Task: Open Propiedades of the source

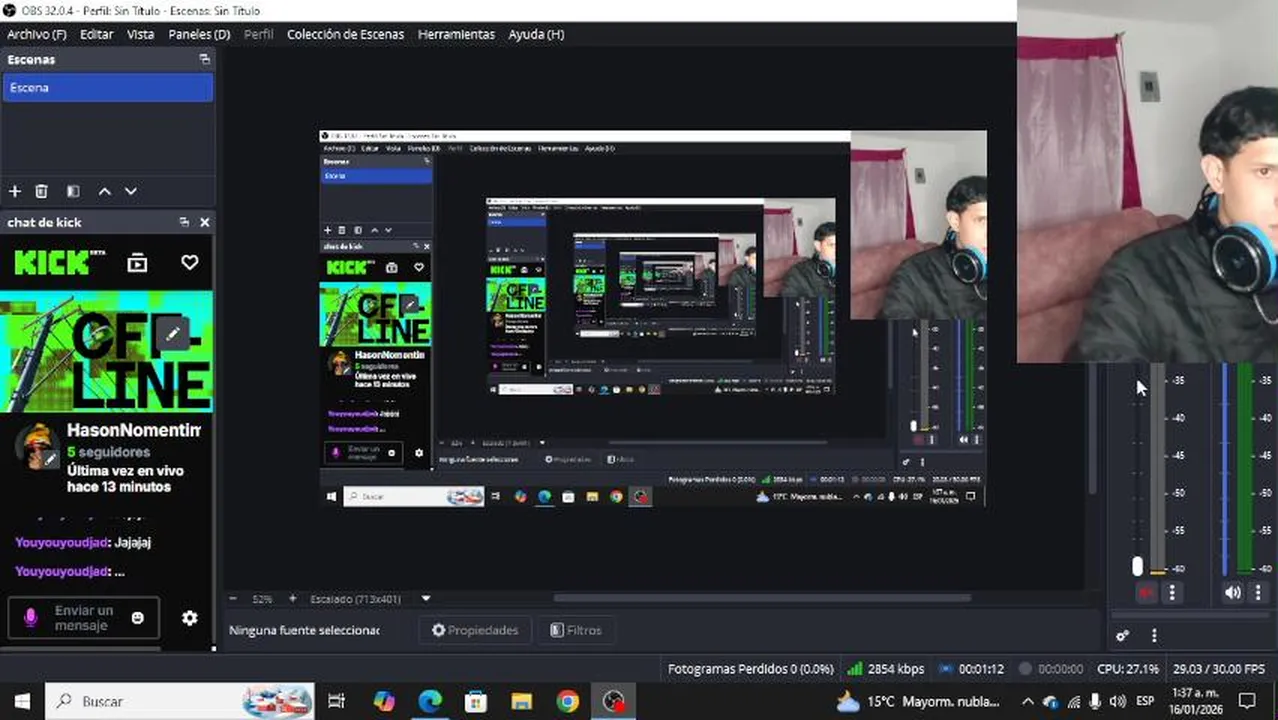Action: pyautogui.click(x=475, y=630)
